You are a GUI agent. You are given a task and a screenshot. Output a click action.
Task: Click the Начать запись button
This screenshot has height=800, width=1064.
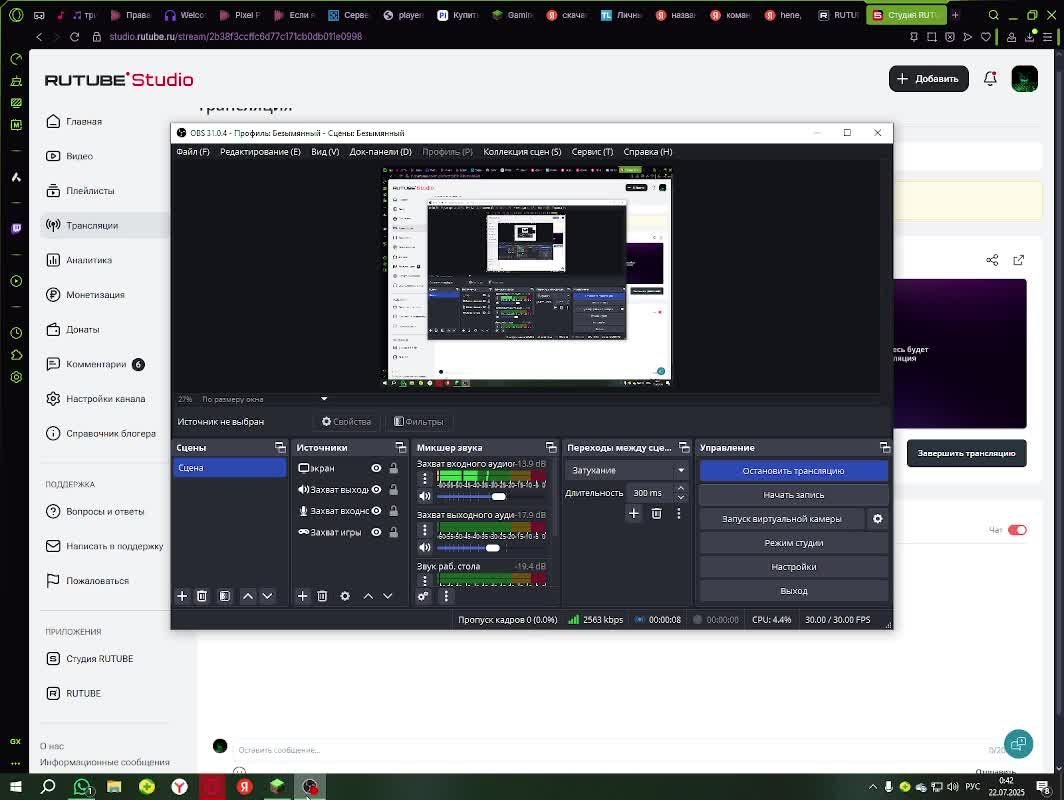tap(793, 495)
